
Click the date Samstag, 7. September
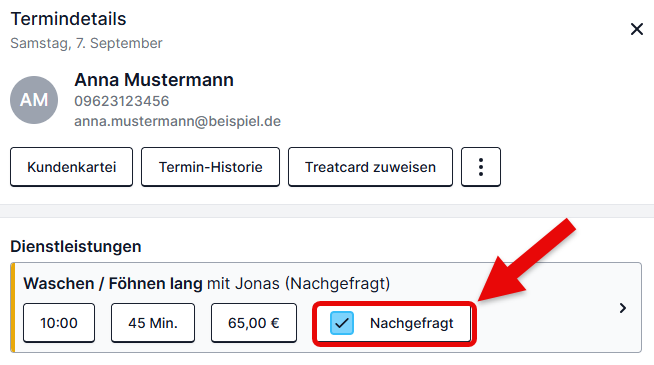(x=86, y=43)
